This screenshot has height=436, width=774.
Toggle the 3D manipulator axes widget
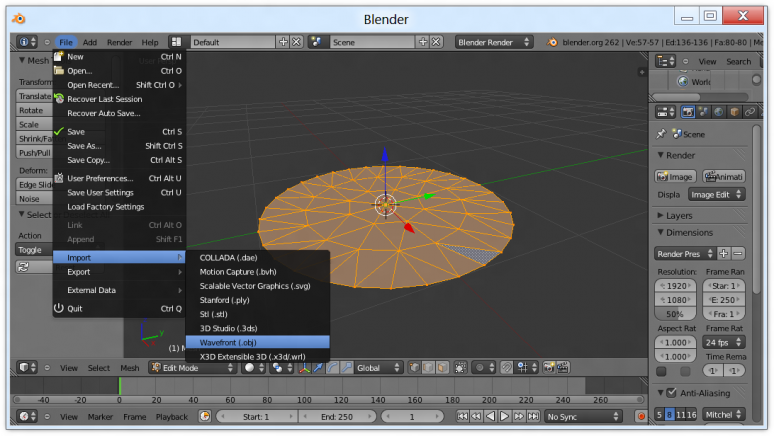point(305,367)
